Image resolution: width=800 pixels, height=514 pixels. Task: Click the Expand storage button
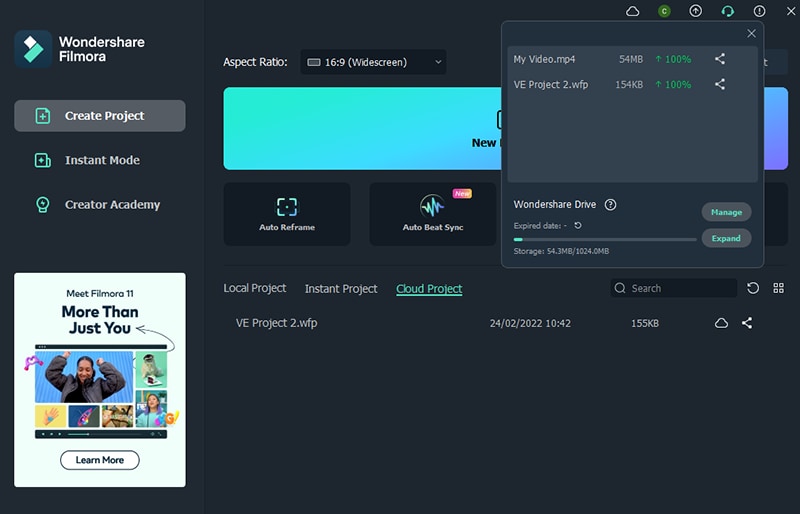726,238
